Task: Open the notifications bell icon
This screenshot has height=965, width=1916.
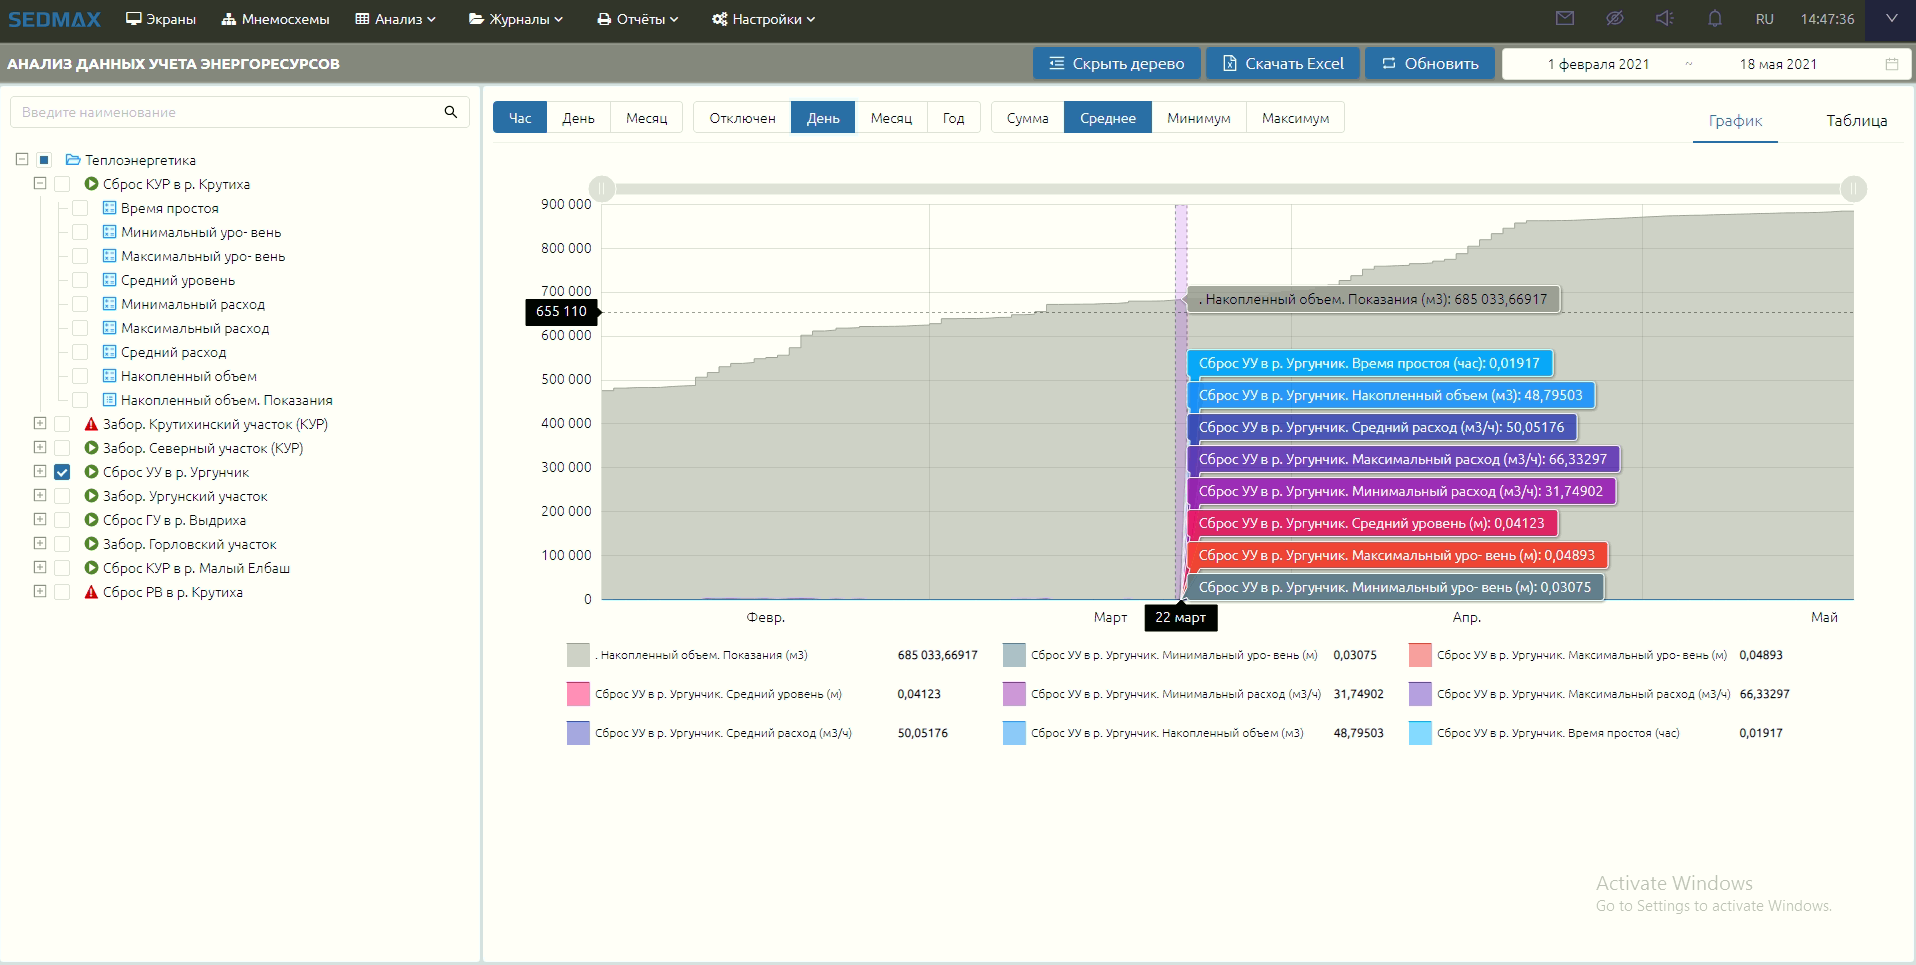Action: click(1714, 19)
